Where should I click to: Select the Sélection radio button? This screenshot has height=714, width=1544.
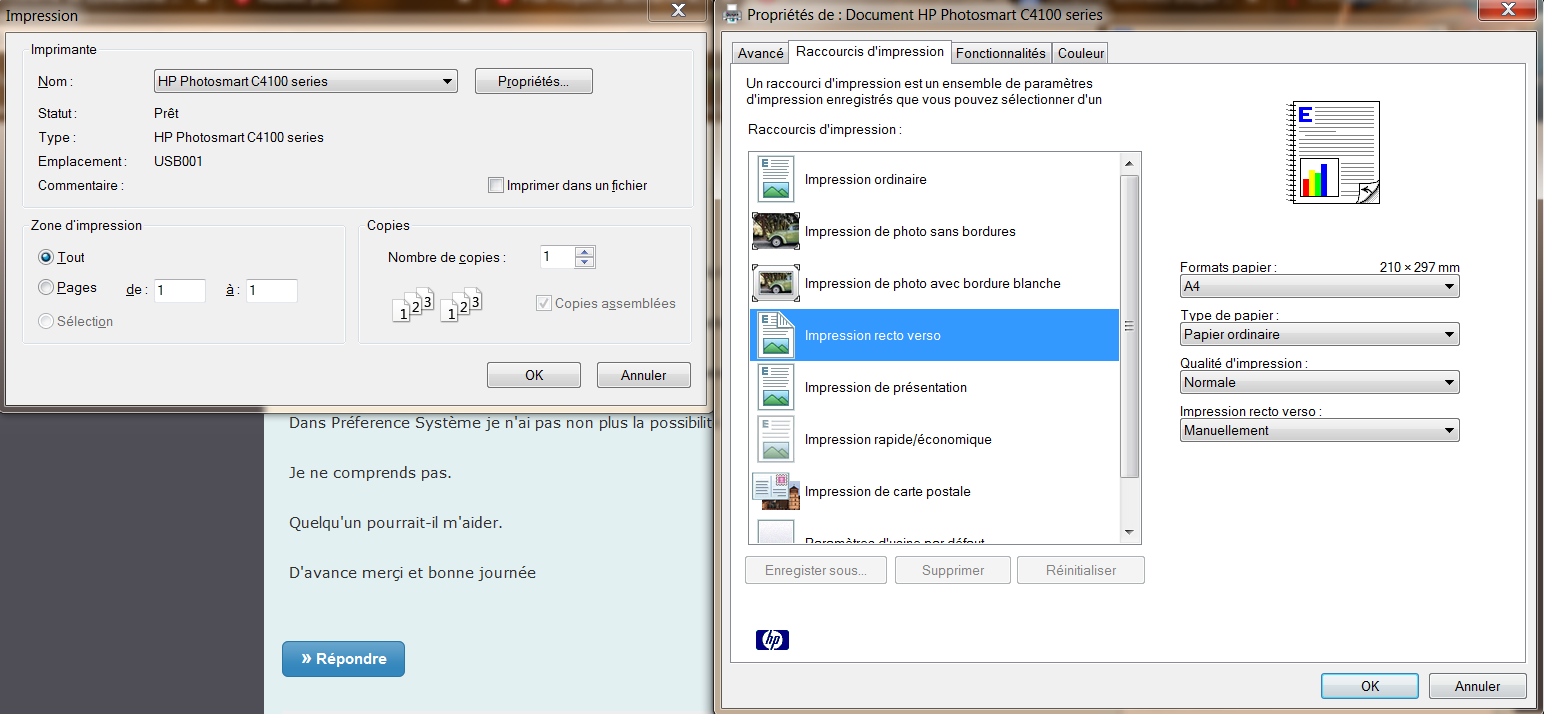click(46, 321)
